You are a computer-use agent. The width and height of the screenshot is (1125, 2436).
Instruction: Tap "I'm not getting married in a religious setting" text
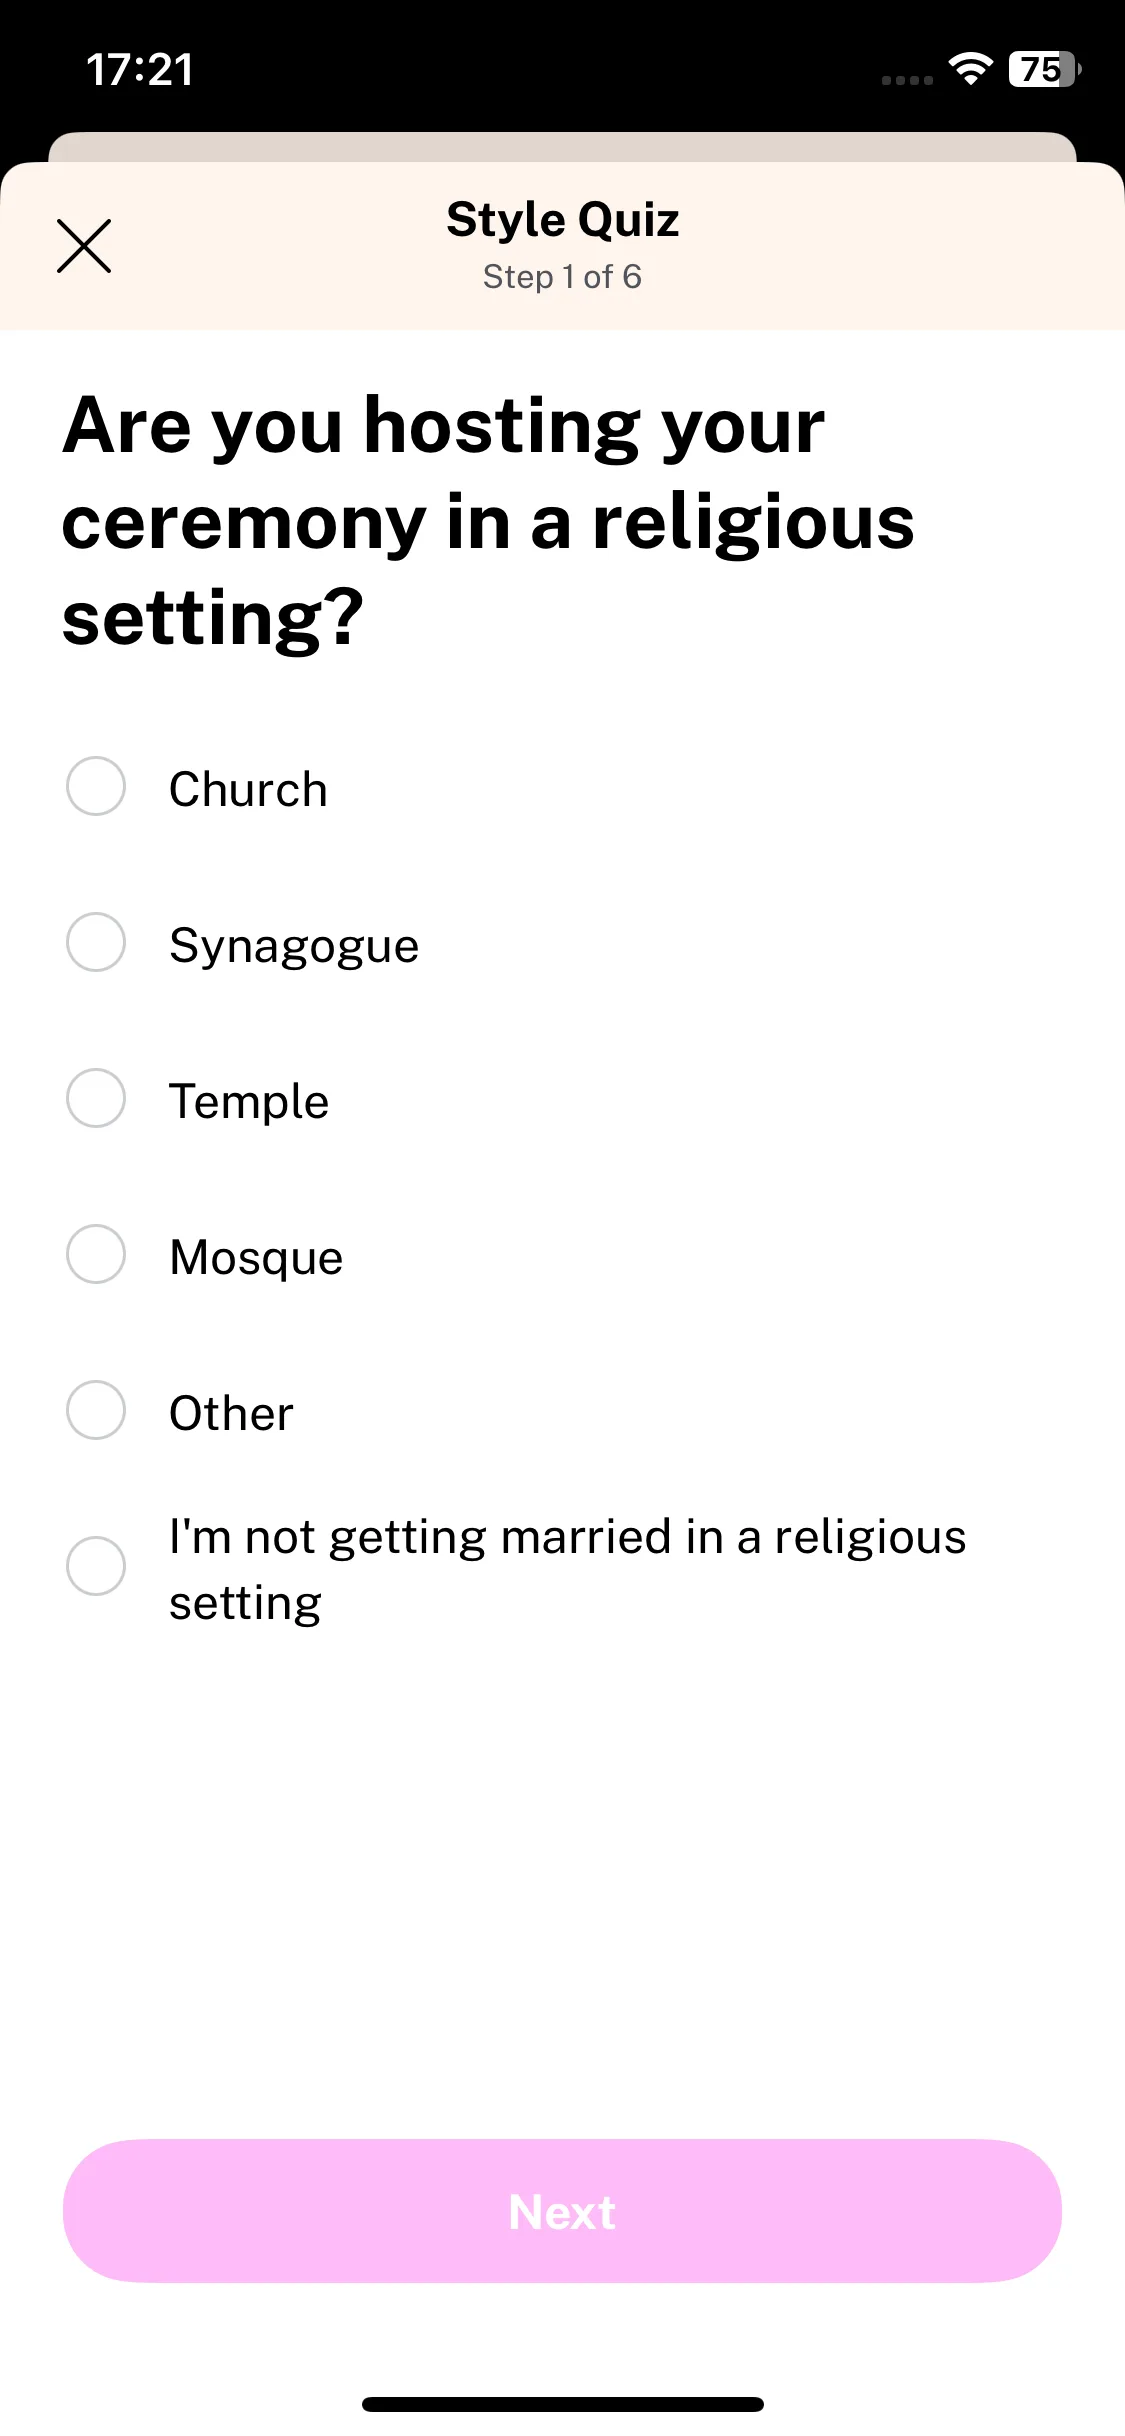click(x=567, y=1570)
